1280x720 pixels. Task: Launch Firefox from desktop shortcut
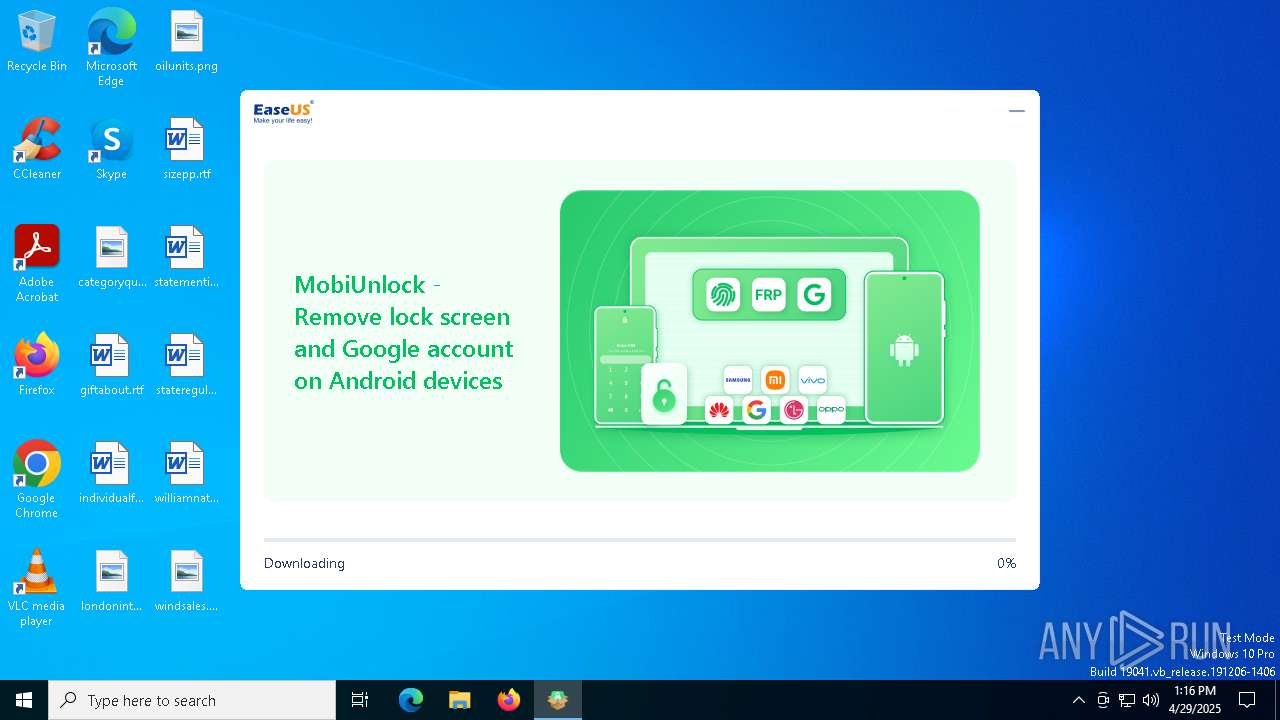37,365
